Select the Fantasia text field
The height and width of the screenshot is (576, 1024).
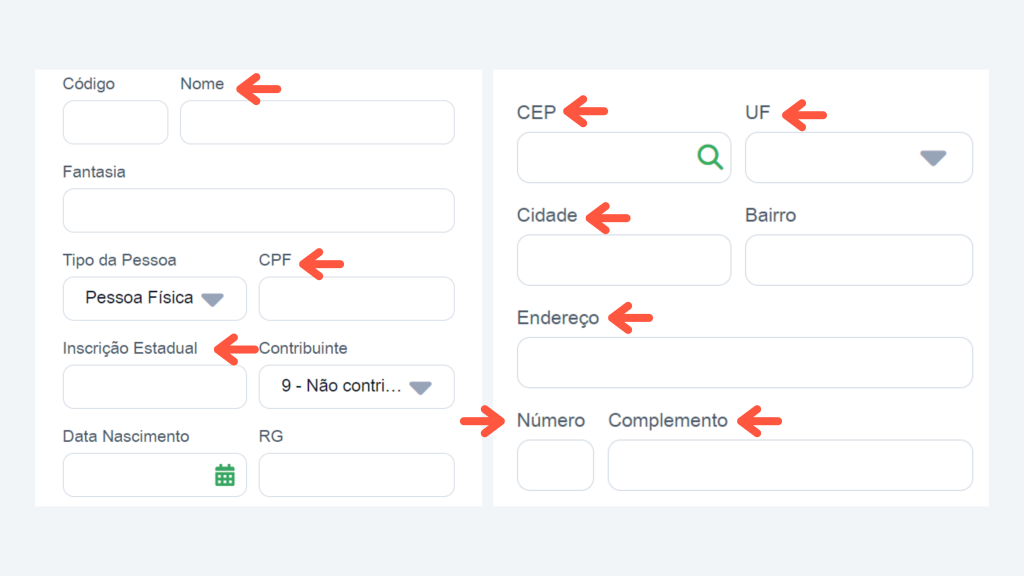(x=259, y=210)
